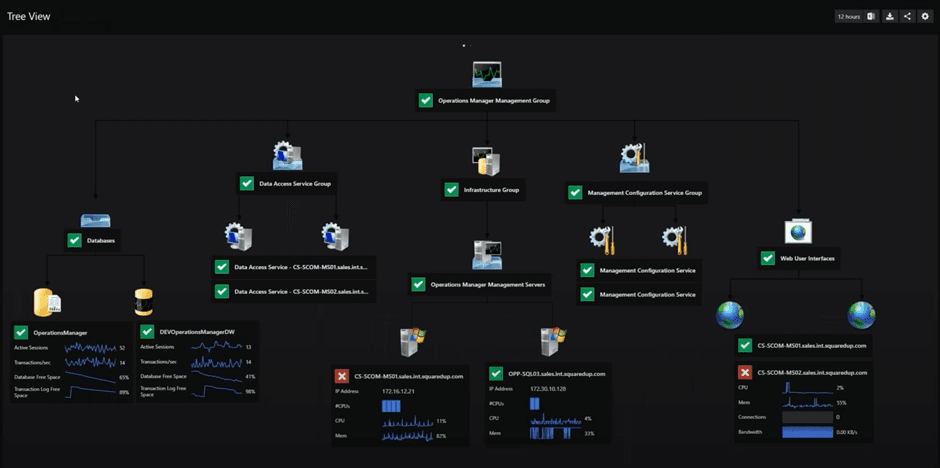Click Connections bar on CS-SCOM-MS02 card
Viewport: 940px width, 468px height.
pos(807,417)
